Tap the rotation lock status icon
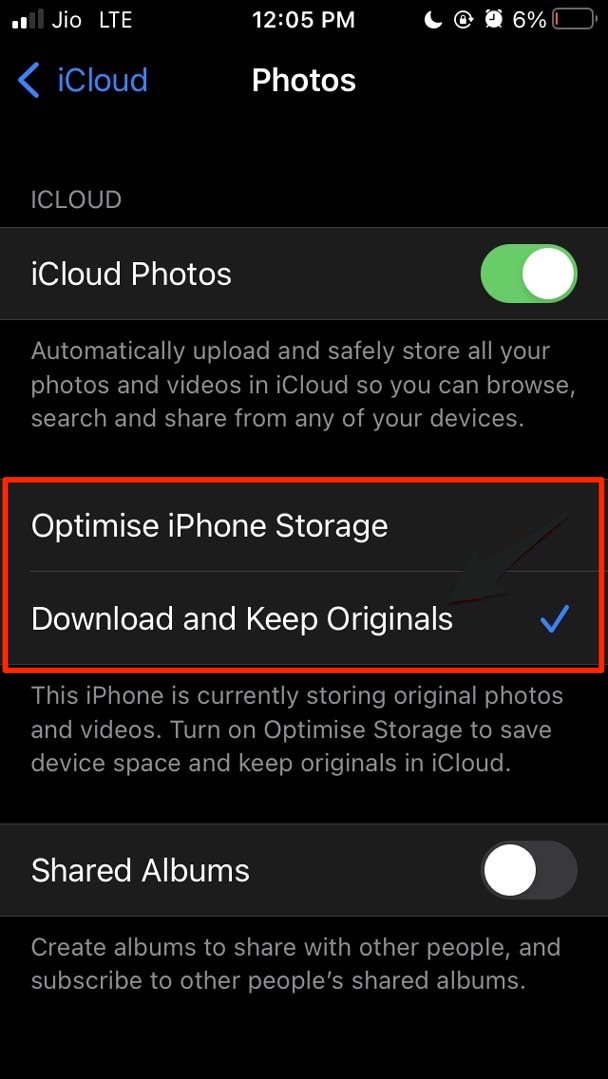The width and height of the screenshot is (608, 1079). [463, 20]
